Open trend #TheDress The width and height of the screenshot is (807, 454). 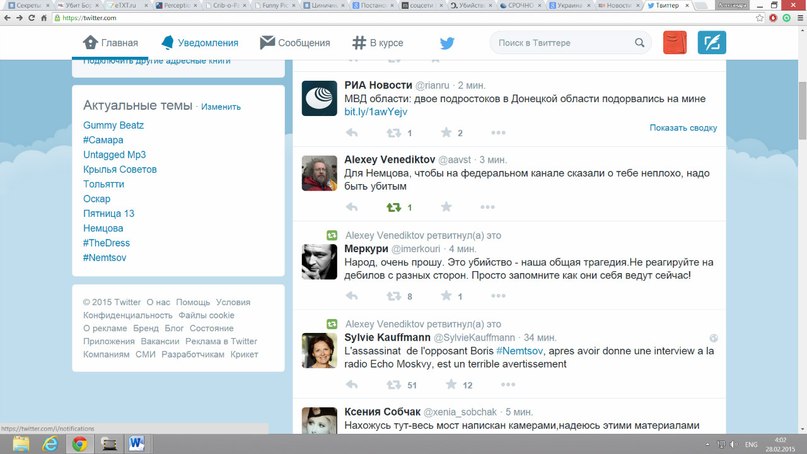106,243
